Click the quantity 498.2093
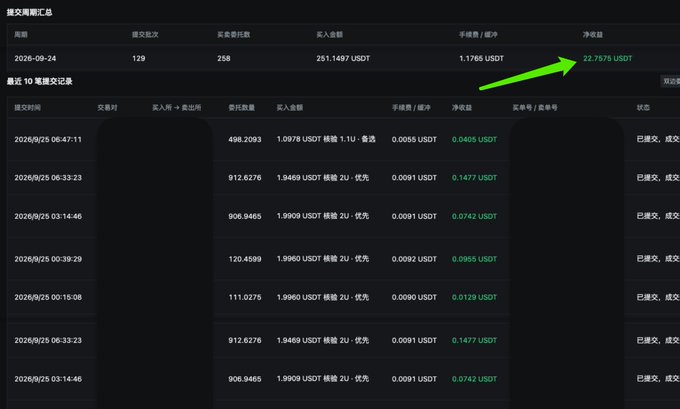 pos(245,139)
